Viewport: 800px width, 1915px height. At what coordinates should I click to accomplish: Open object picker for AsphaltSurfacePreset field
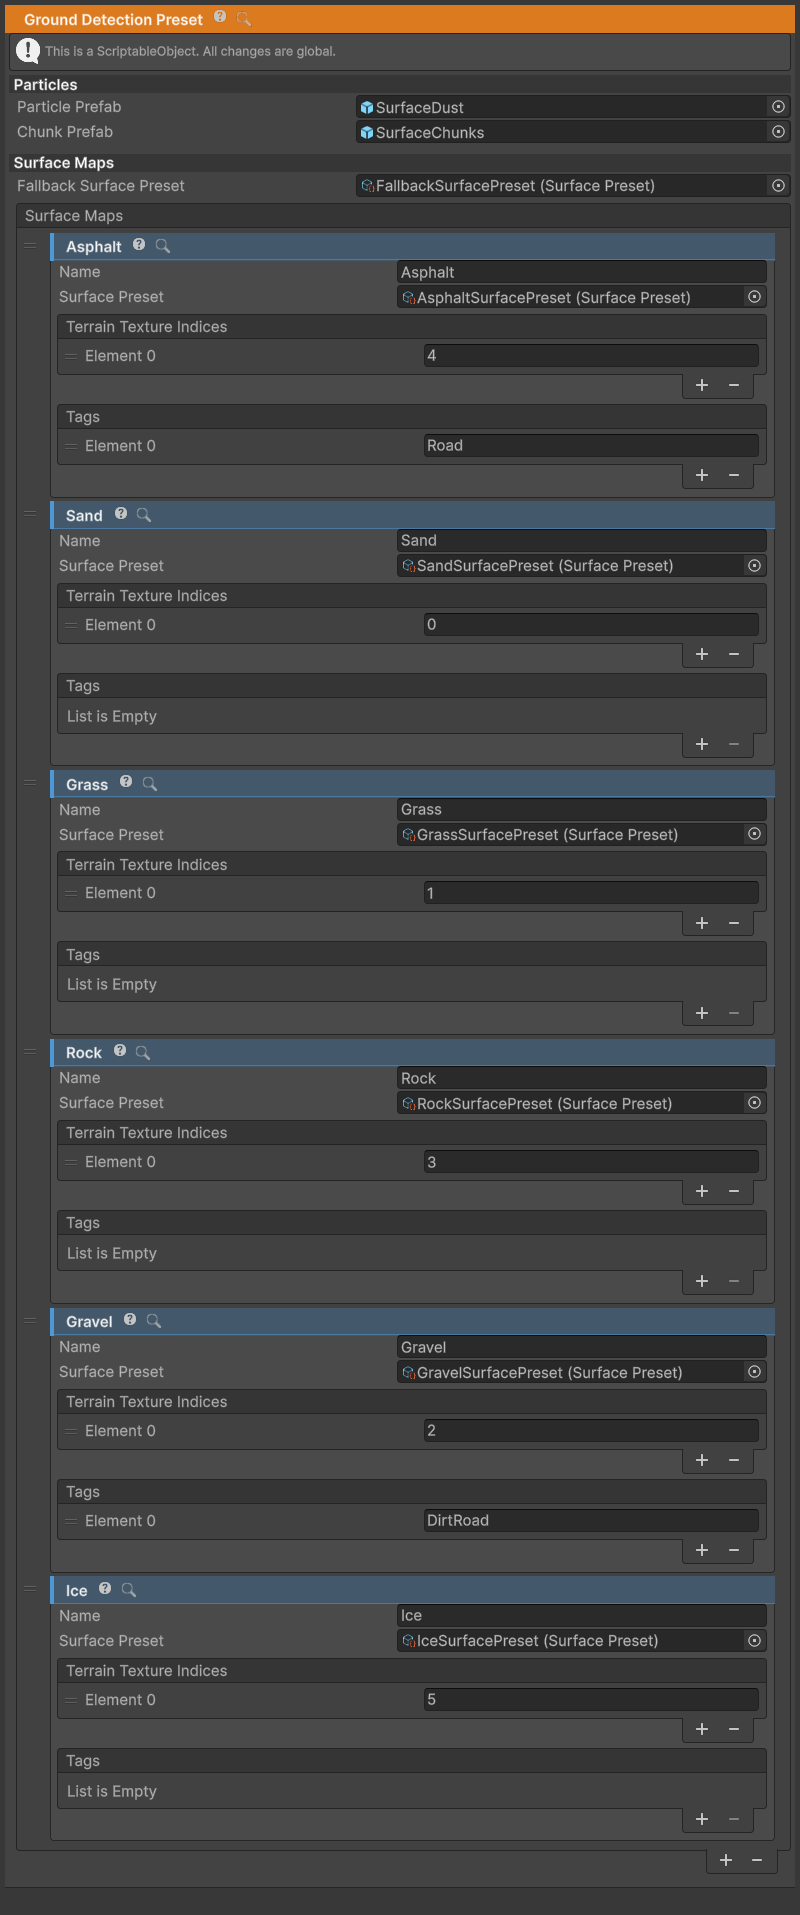click(755, 297)
